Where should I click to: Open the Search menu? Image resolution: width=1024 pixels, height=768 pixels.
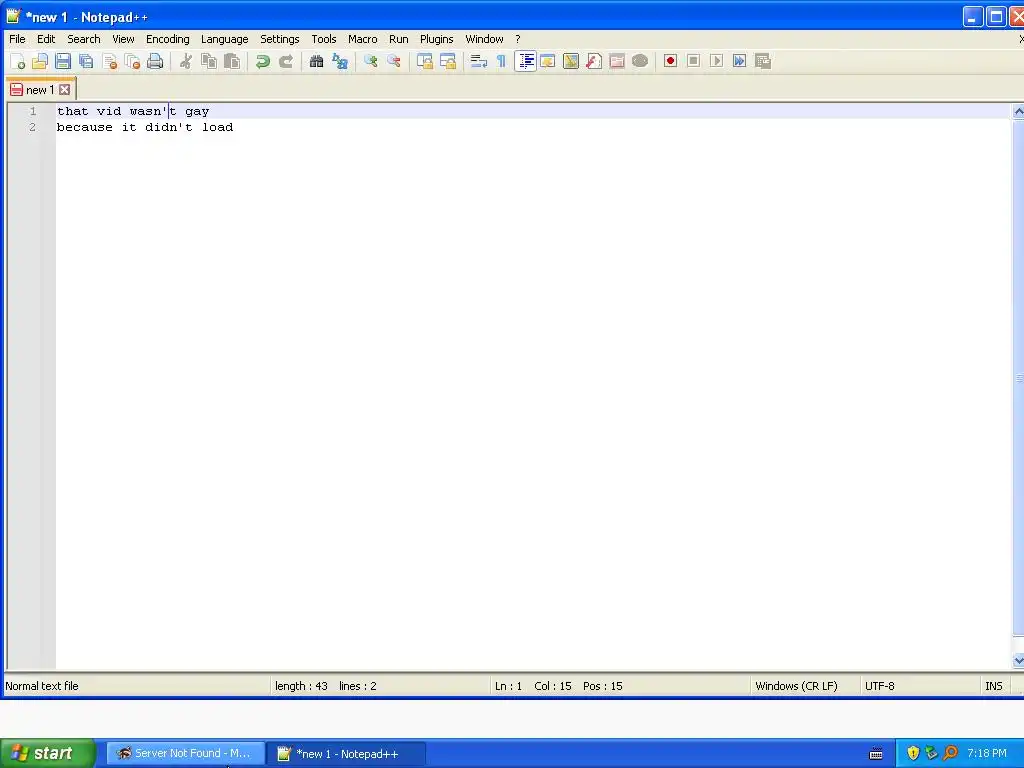(x=84, y=39)
